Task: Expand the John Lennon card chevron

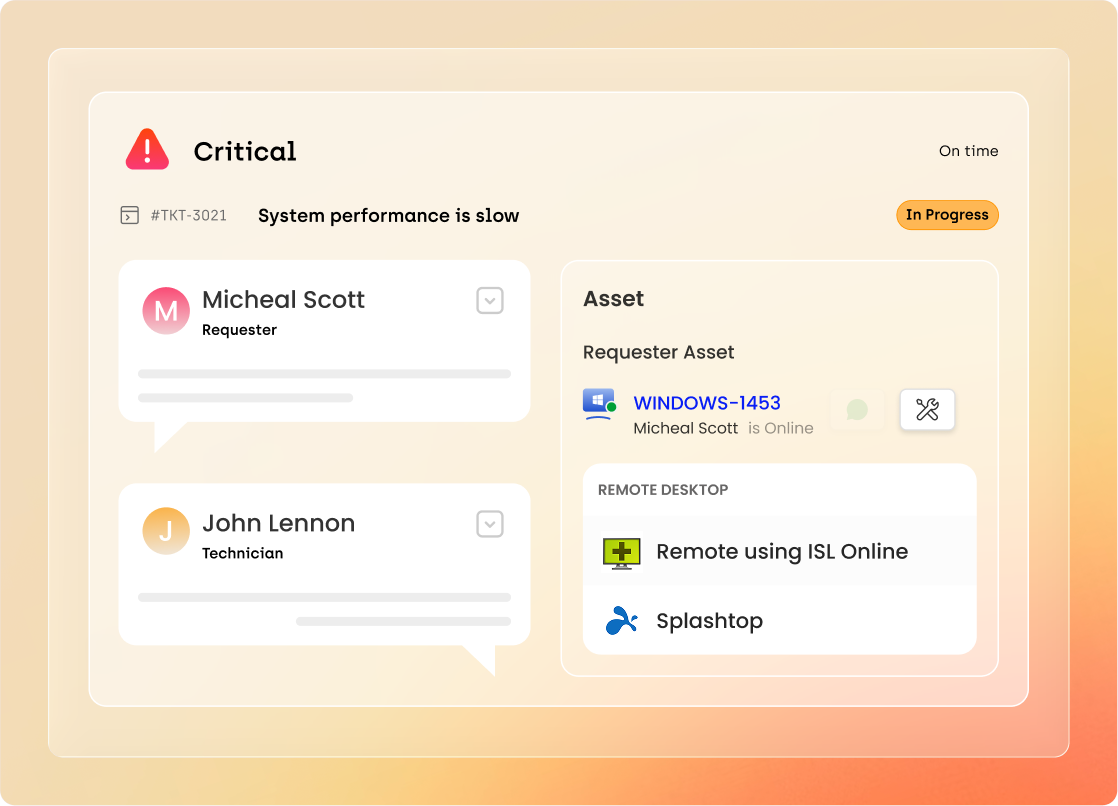Action: pos(489,524)
